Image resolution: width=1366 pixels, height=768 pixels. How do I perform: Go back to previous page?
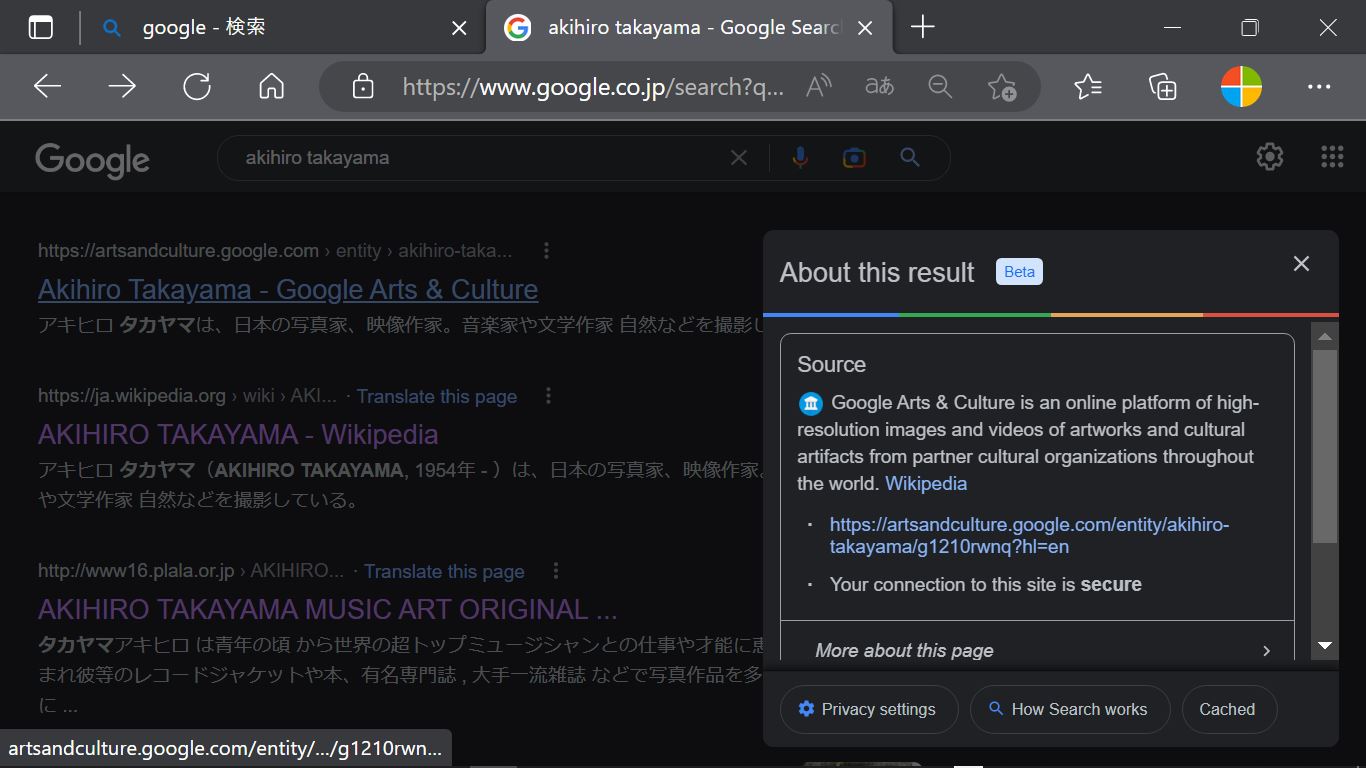click(48, 87)
